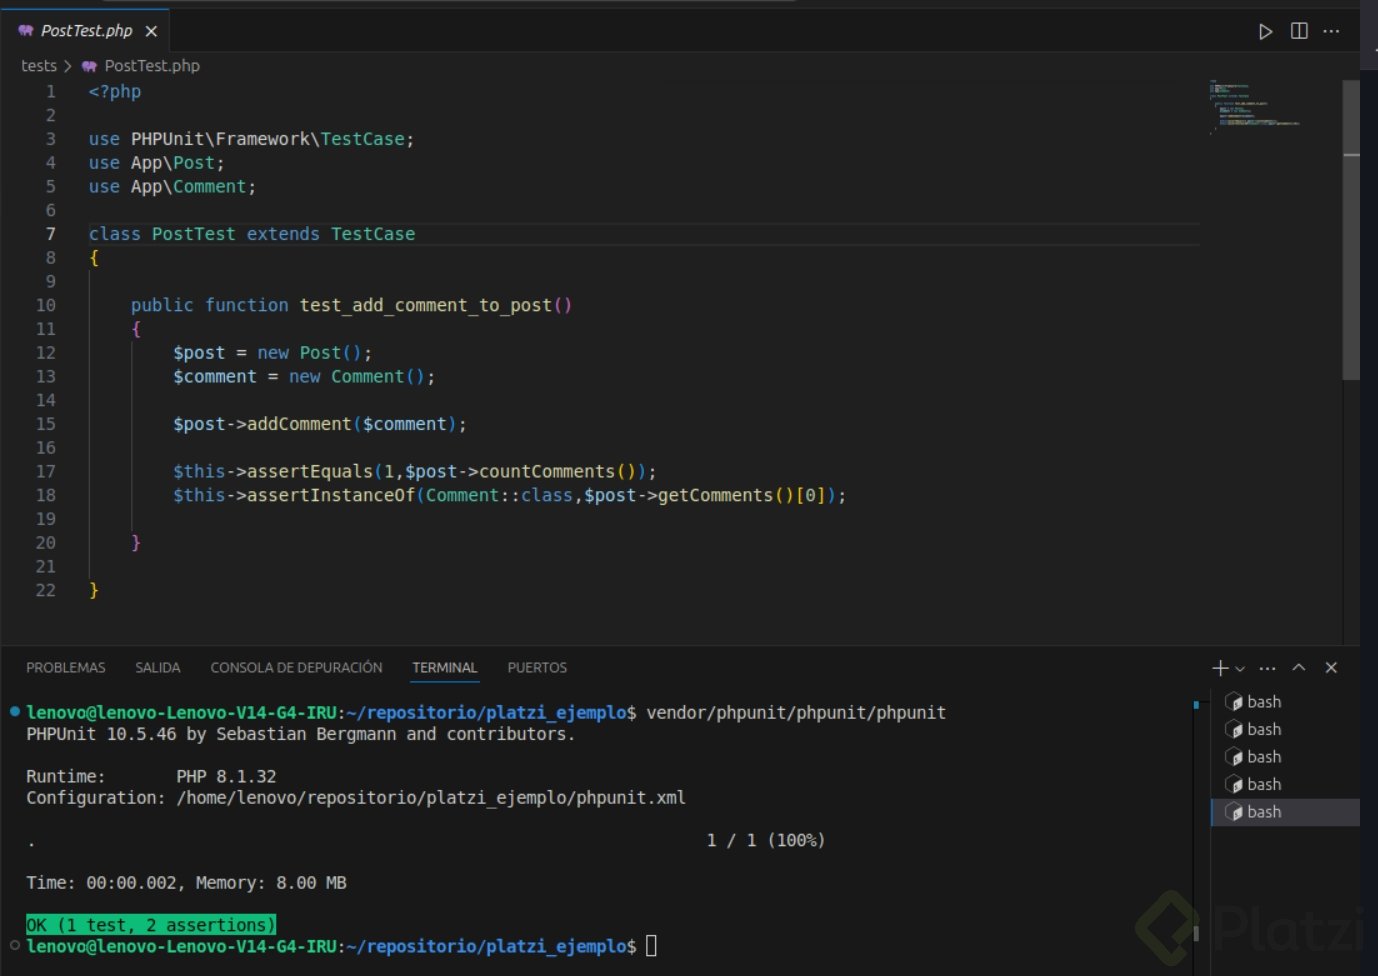
Task: Run the PHP file with the play icon
Action: click(1265, 31)
